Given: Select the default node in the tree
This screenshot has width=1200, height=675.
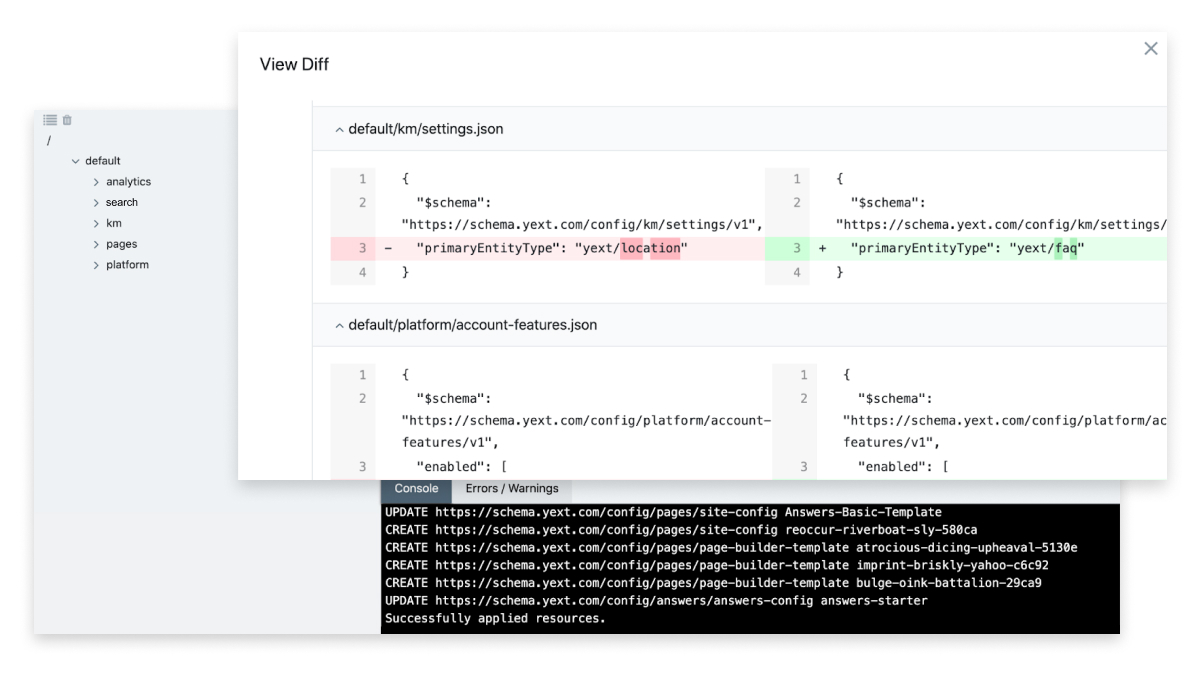Looking at the screenshot, I should click(102, 160).
